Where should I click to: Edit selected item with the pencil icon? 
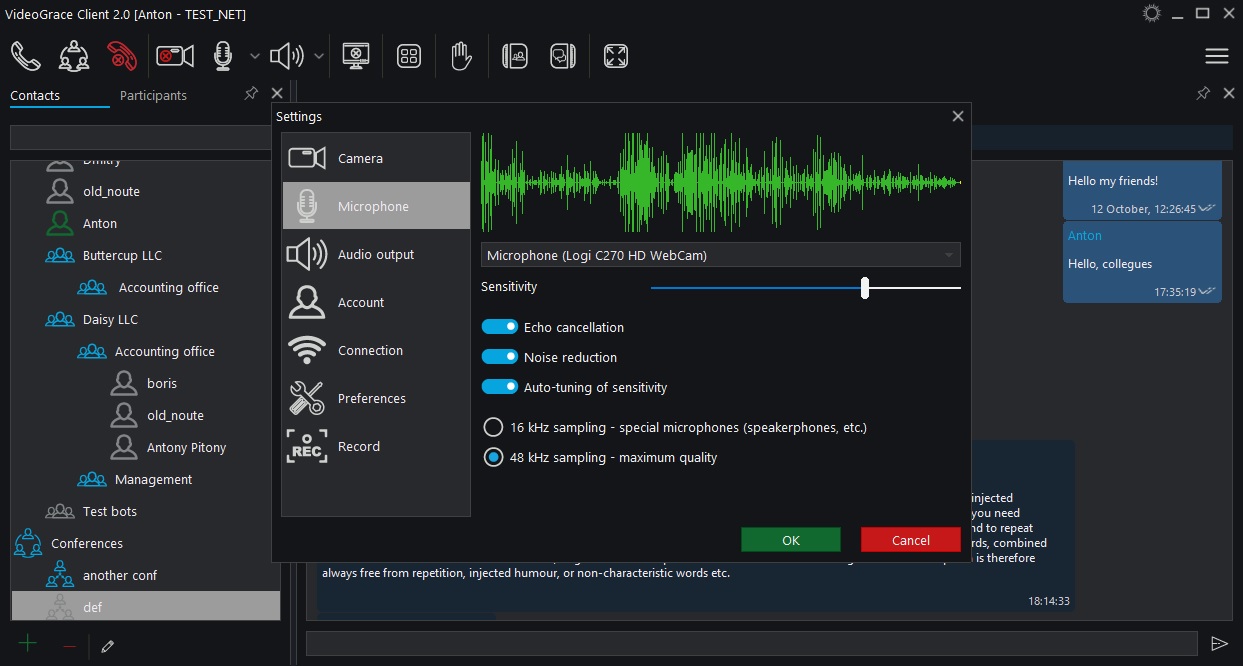(108, 646)
